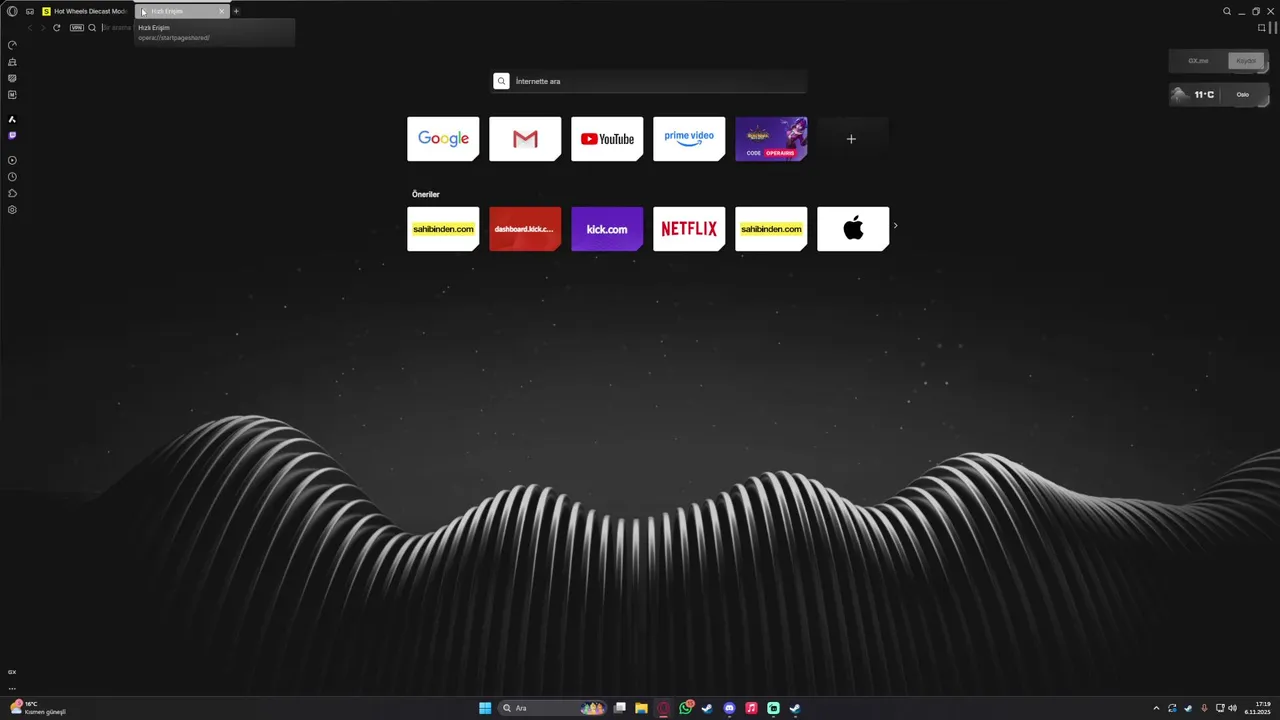The image size is (1280, 720).
Task: Click the taskbar Ara search box
Action: click(x=553, y=708)
